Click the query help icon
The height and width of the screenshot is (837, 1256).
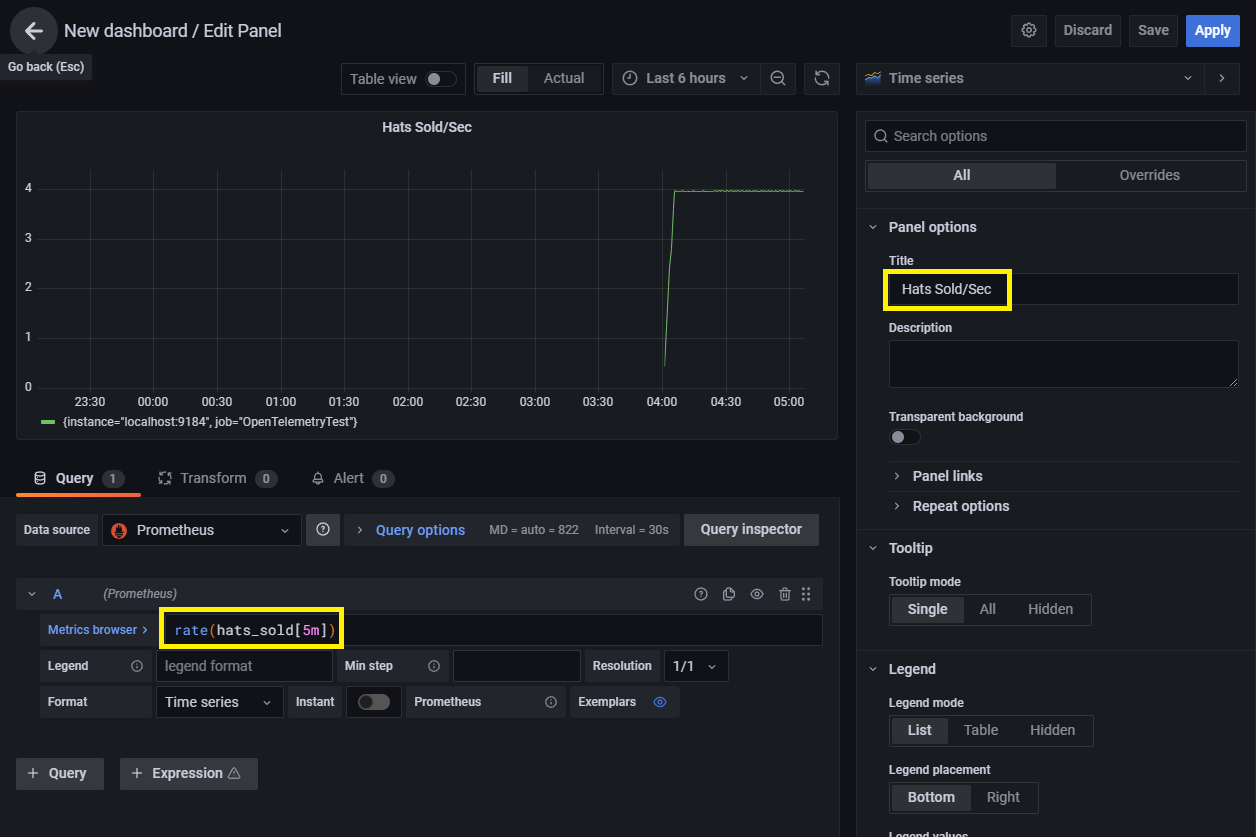(700, 593)
